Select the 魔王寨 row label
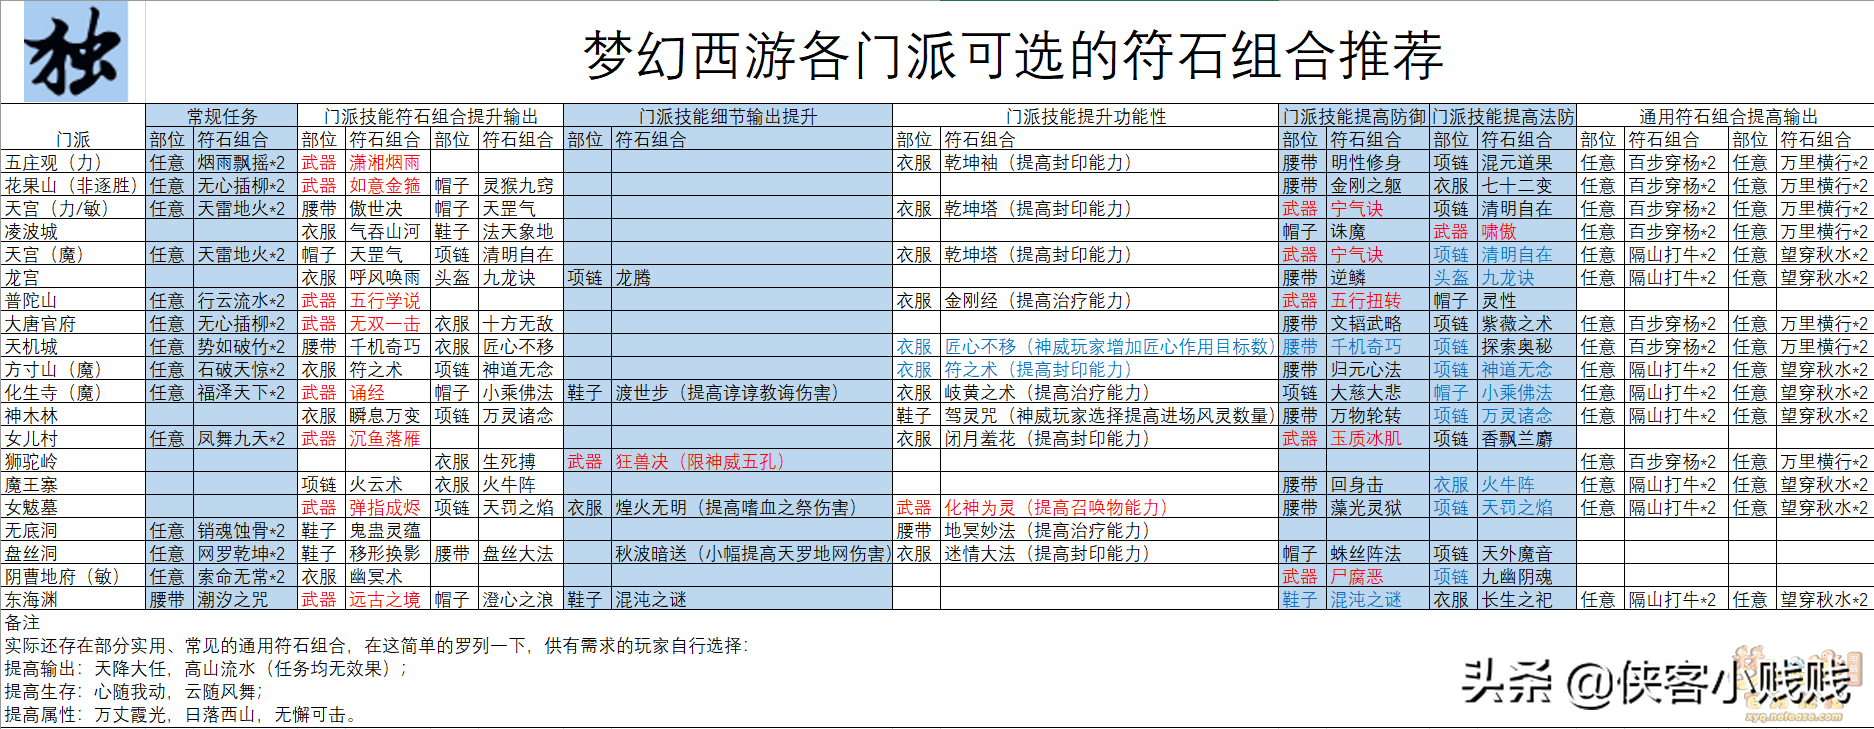Image resolution: width=1874 pixels, height=729 pixels. coord(73,484)
